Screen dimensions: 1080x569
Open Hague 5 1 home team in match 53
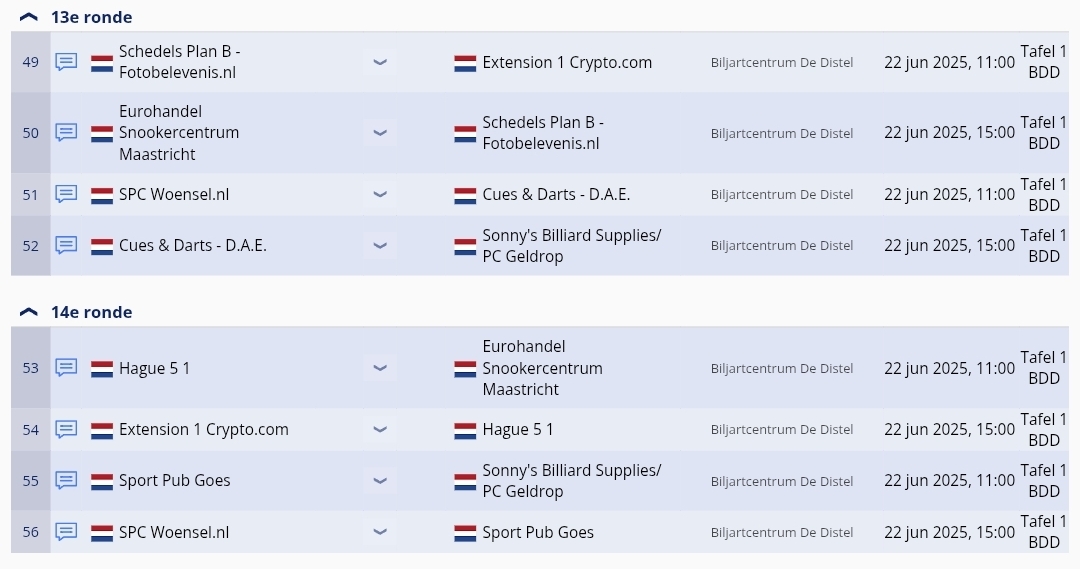tap(154, 369)
